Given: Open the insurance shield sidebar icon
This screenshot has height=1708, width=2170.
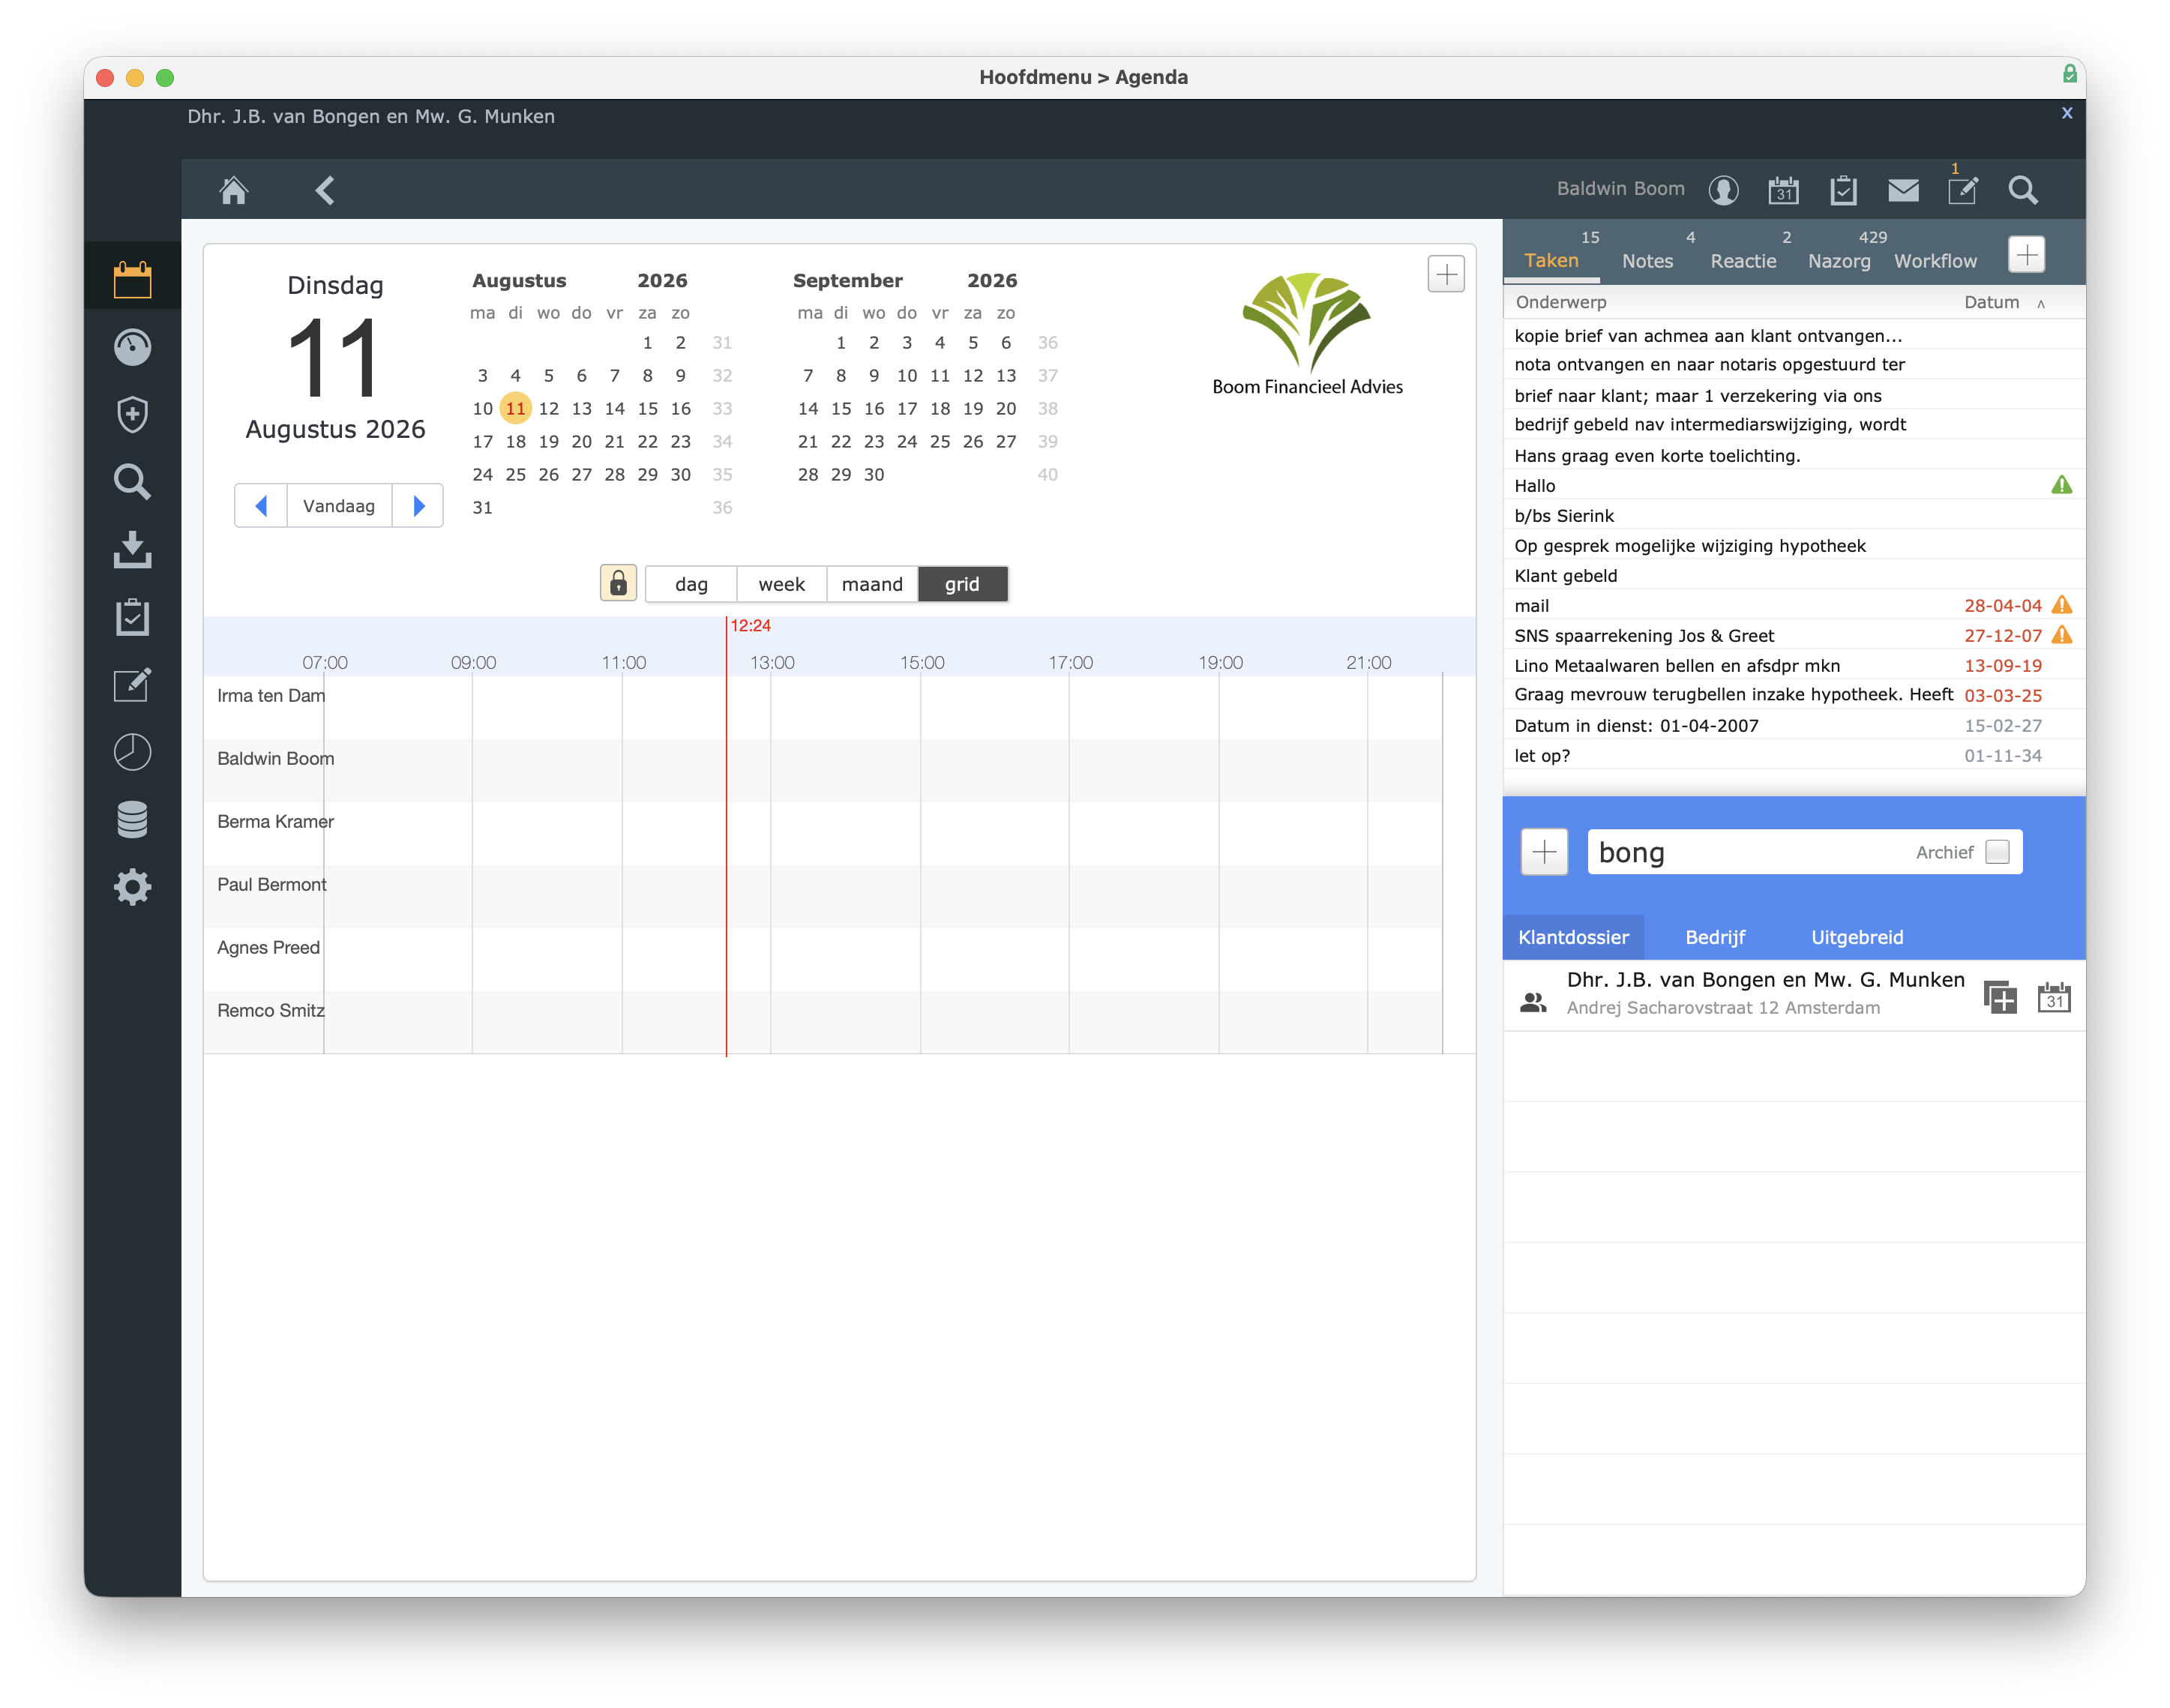Looking at the screenshot, I should [132, 414].
